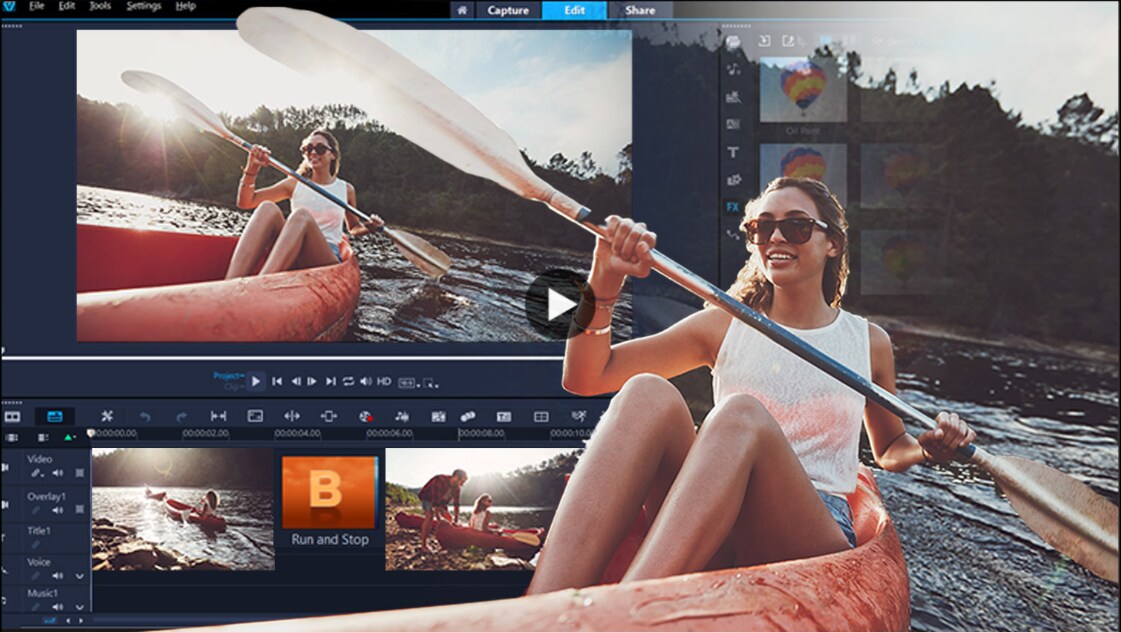Open the Sound Mixer waveform icon
Image resolution: width=1121 pixels, height=633 pixels.
[x=402, y=416]
